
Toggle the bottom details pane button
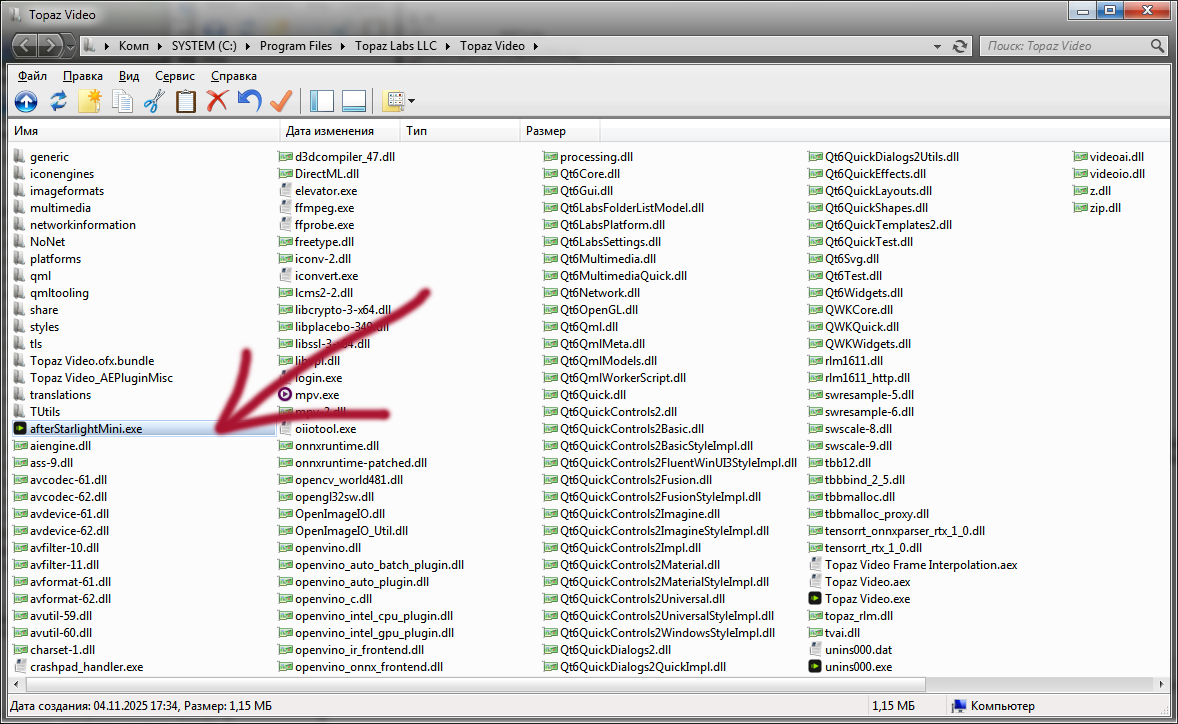[354, 101]
